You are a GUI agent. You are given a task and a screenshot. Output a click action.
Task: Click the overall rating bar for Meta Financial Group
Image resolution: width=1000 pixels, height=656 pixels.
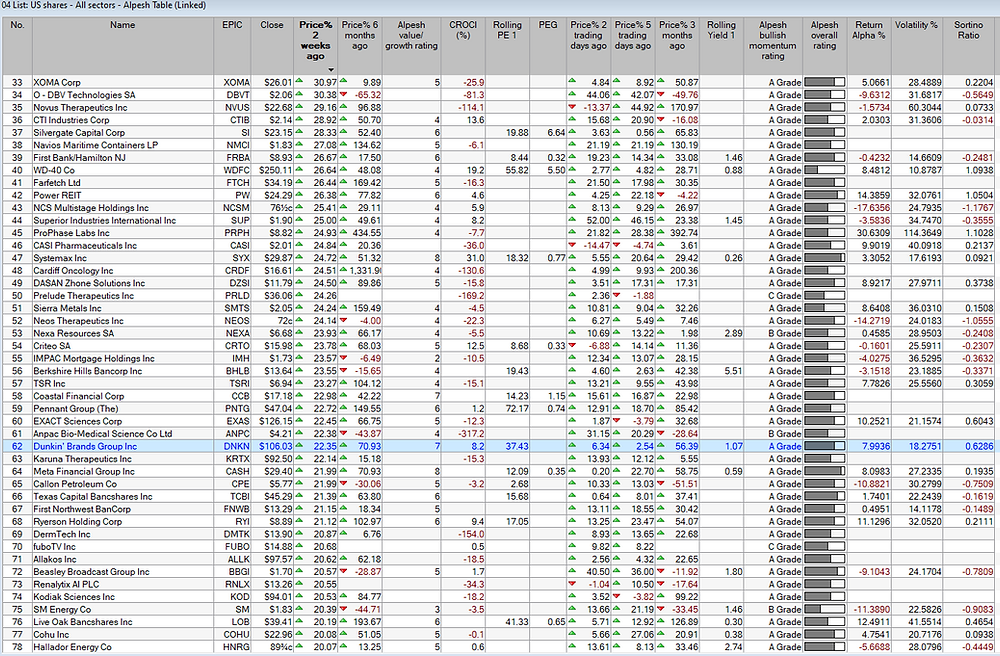coord(825,471)
